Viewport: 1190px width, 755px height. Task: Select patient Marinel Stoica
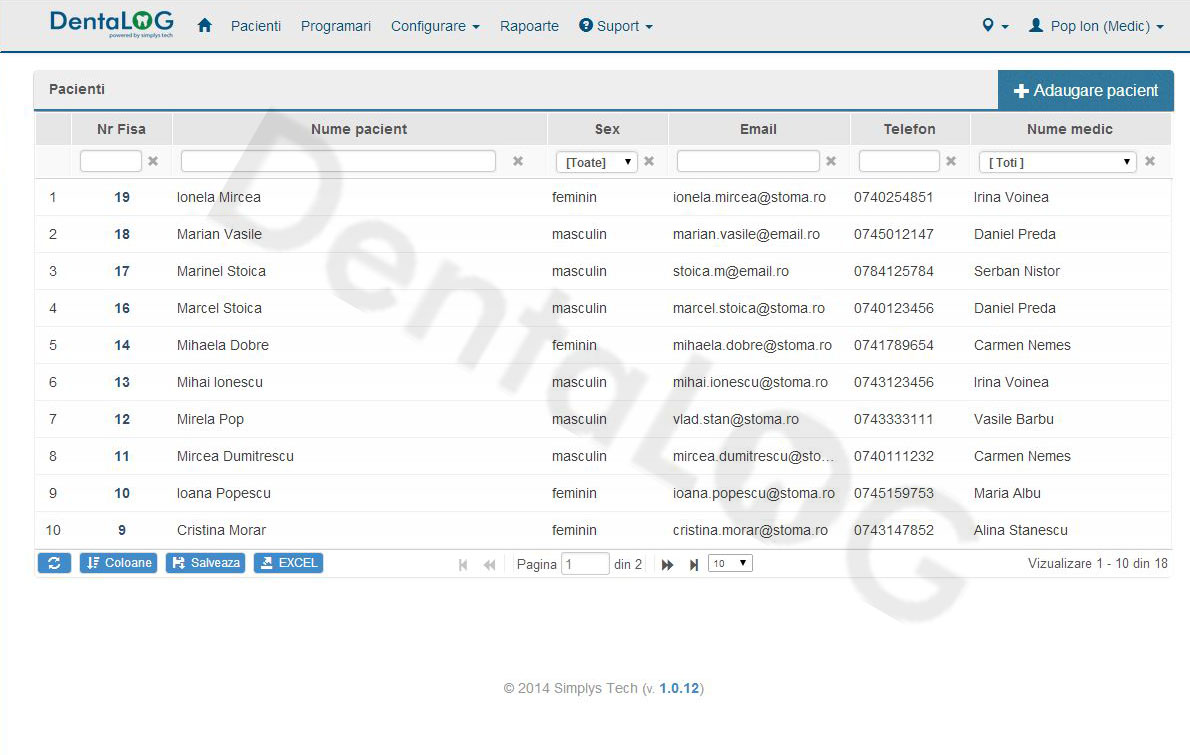222,271
